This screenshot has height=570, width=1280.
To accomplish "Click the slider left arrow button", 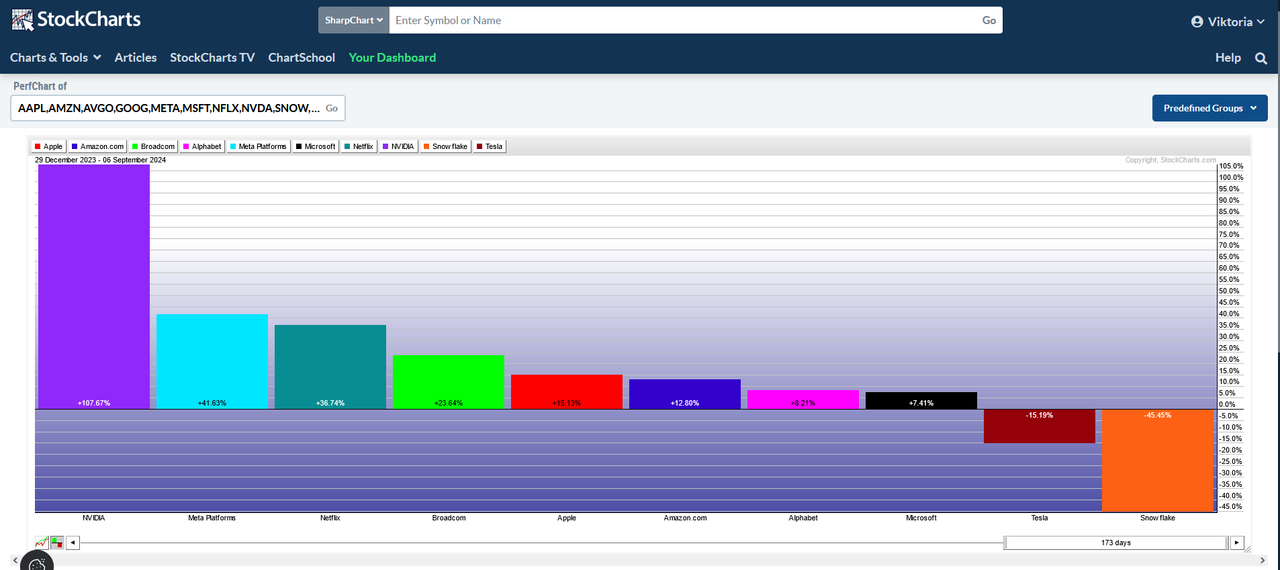I will coord(74,543).
